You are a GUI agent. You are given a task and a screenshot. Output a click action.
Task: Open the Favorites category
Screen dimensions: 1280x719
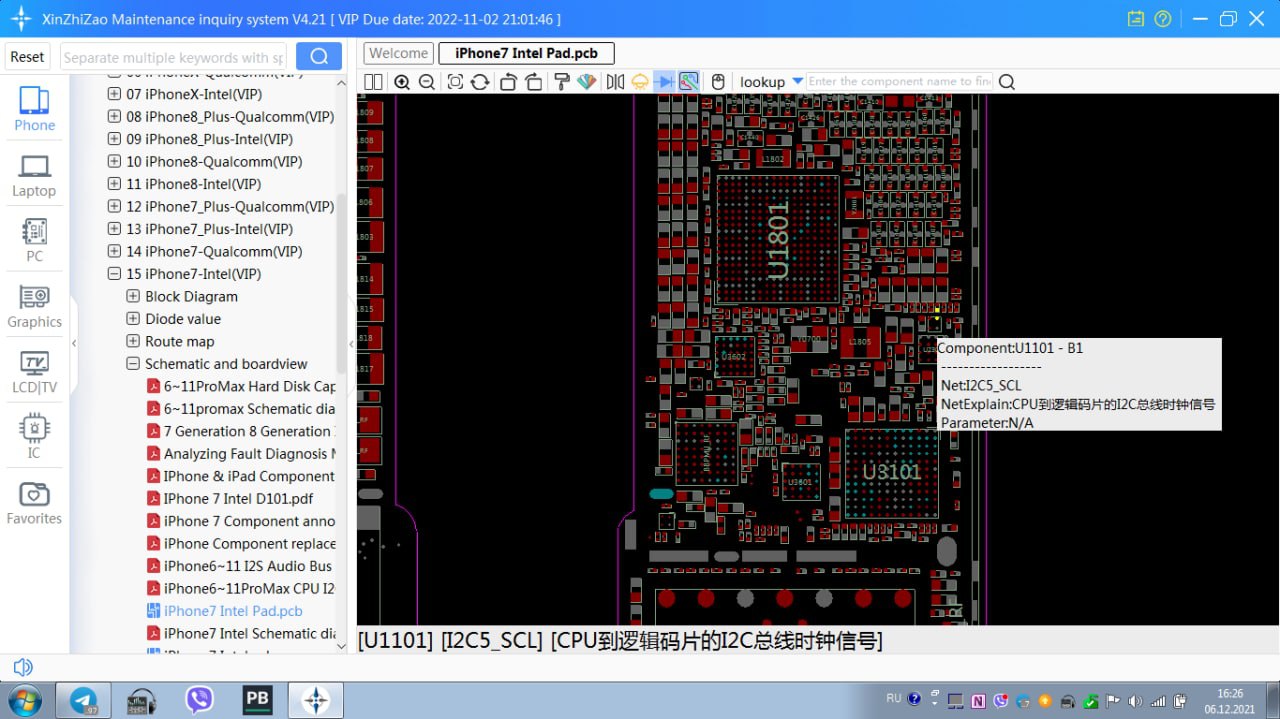click(x=34, y=504)
